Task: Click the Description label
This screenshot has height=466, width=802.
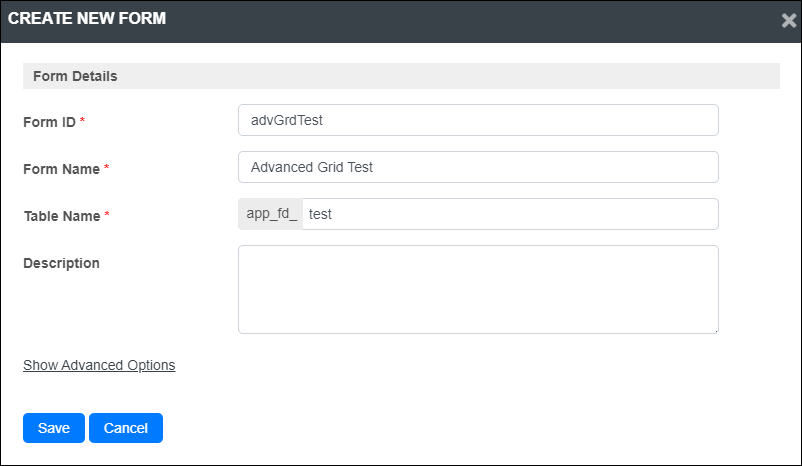Action: tap(61, 263)
